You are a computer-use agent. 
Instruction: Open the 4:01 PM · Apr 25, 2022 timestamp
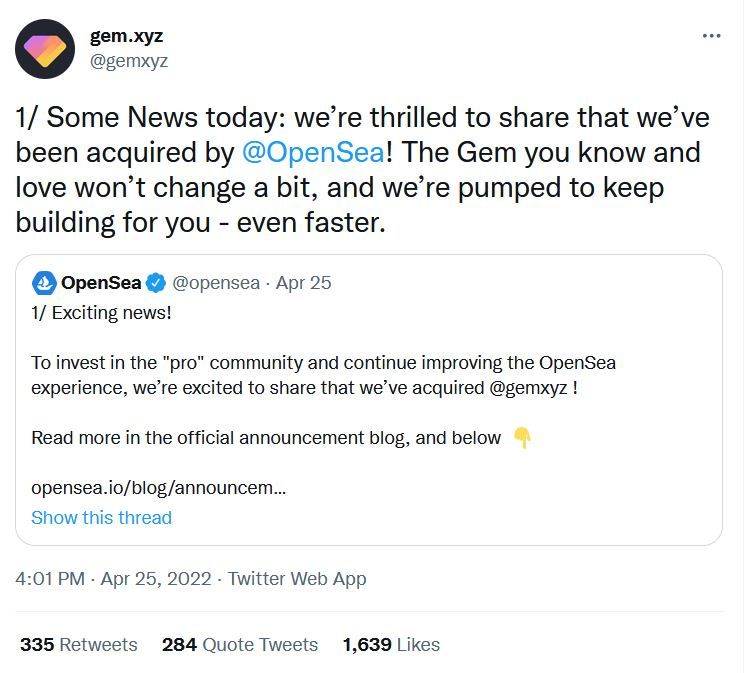pyautogui.click(x=113, y=579)
